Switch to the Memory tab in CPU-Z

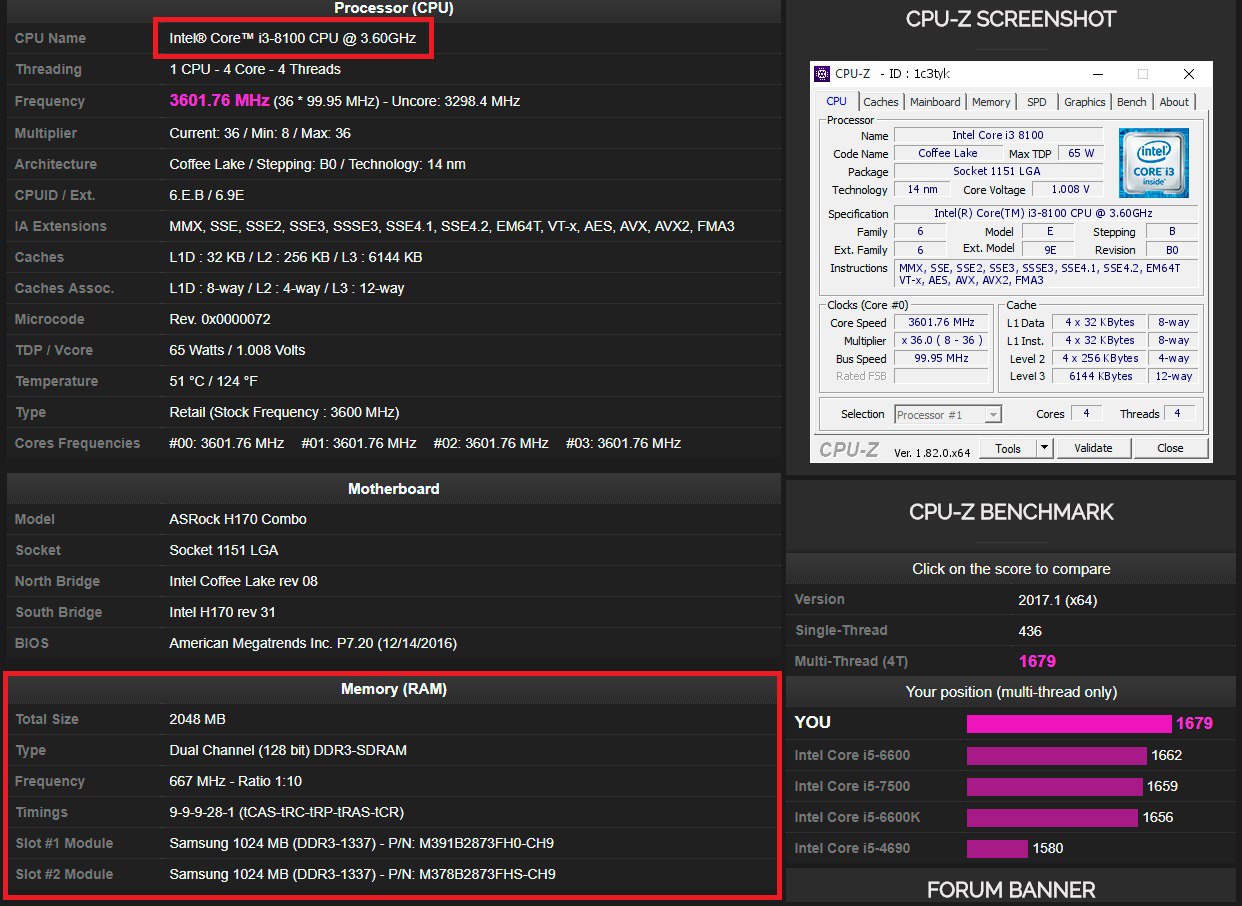991,102
